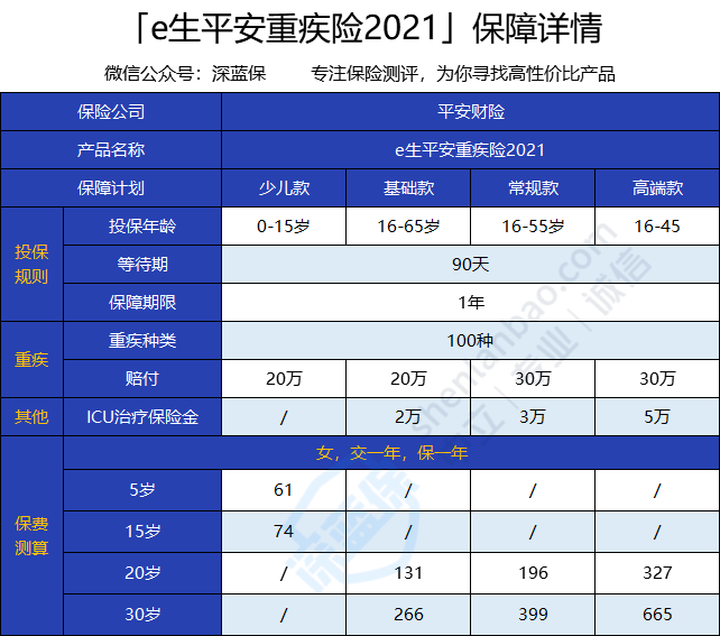Viewport: 720px width, 636px height.
Task: Select the 其他 section label
Action: pos(31,416)
